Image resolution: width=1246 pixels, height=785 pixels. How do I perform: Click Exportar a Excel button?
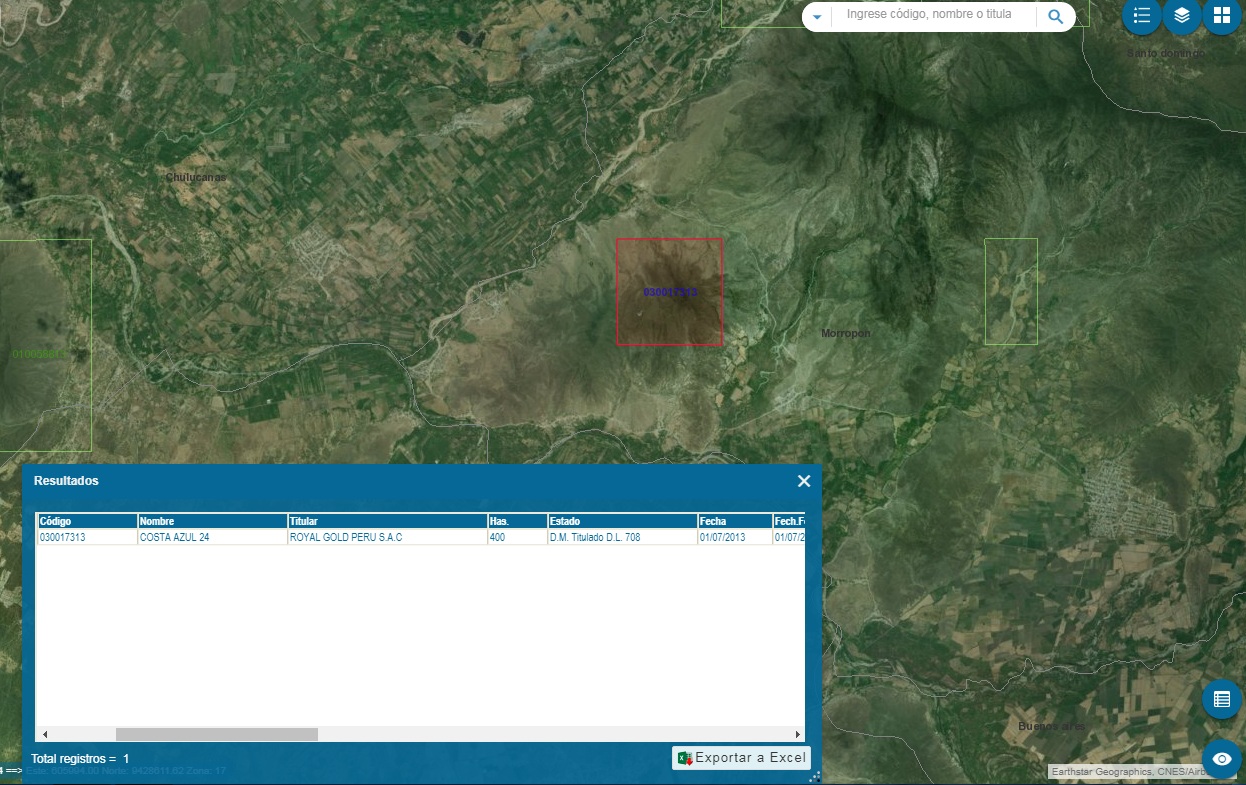pos(741,758)
